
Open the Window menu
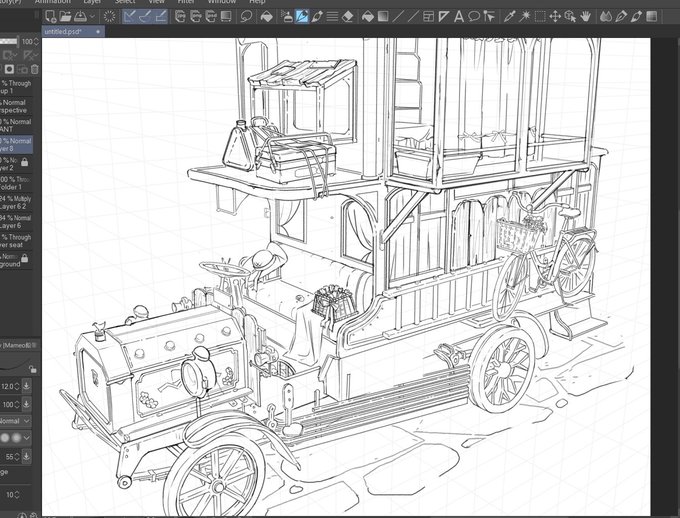click(222, 2)
